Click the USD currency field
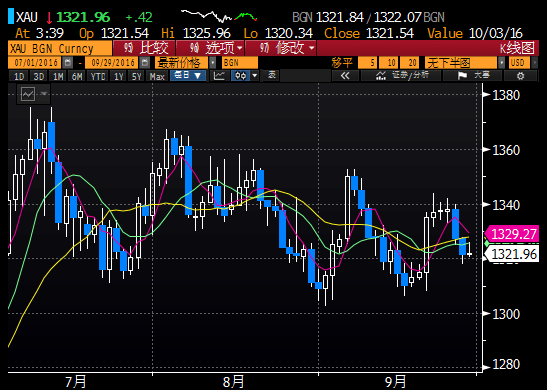Viewport: 547px width, 390px height. click(x=519, y=63)
